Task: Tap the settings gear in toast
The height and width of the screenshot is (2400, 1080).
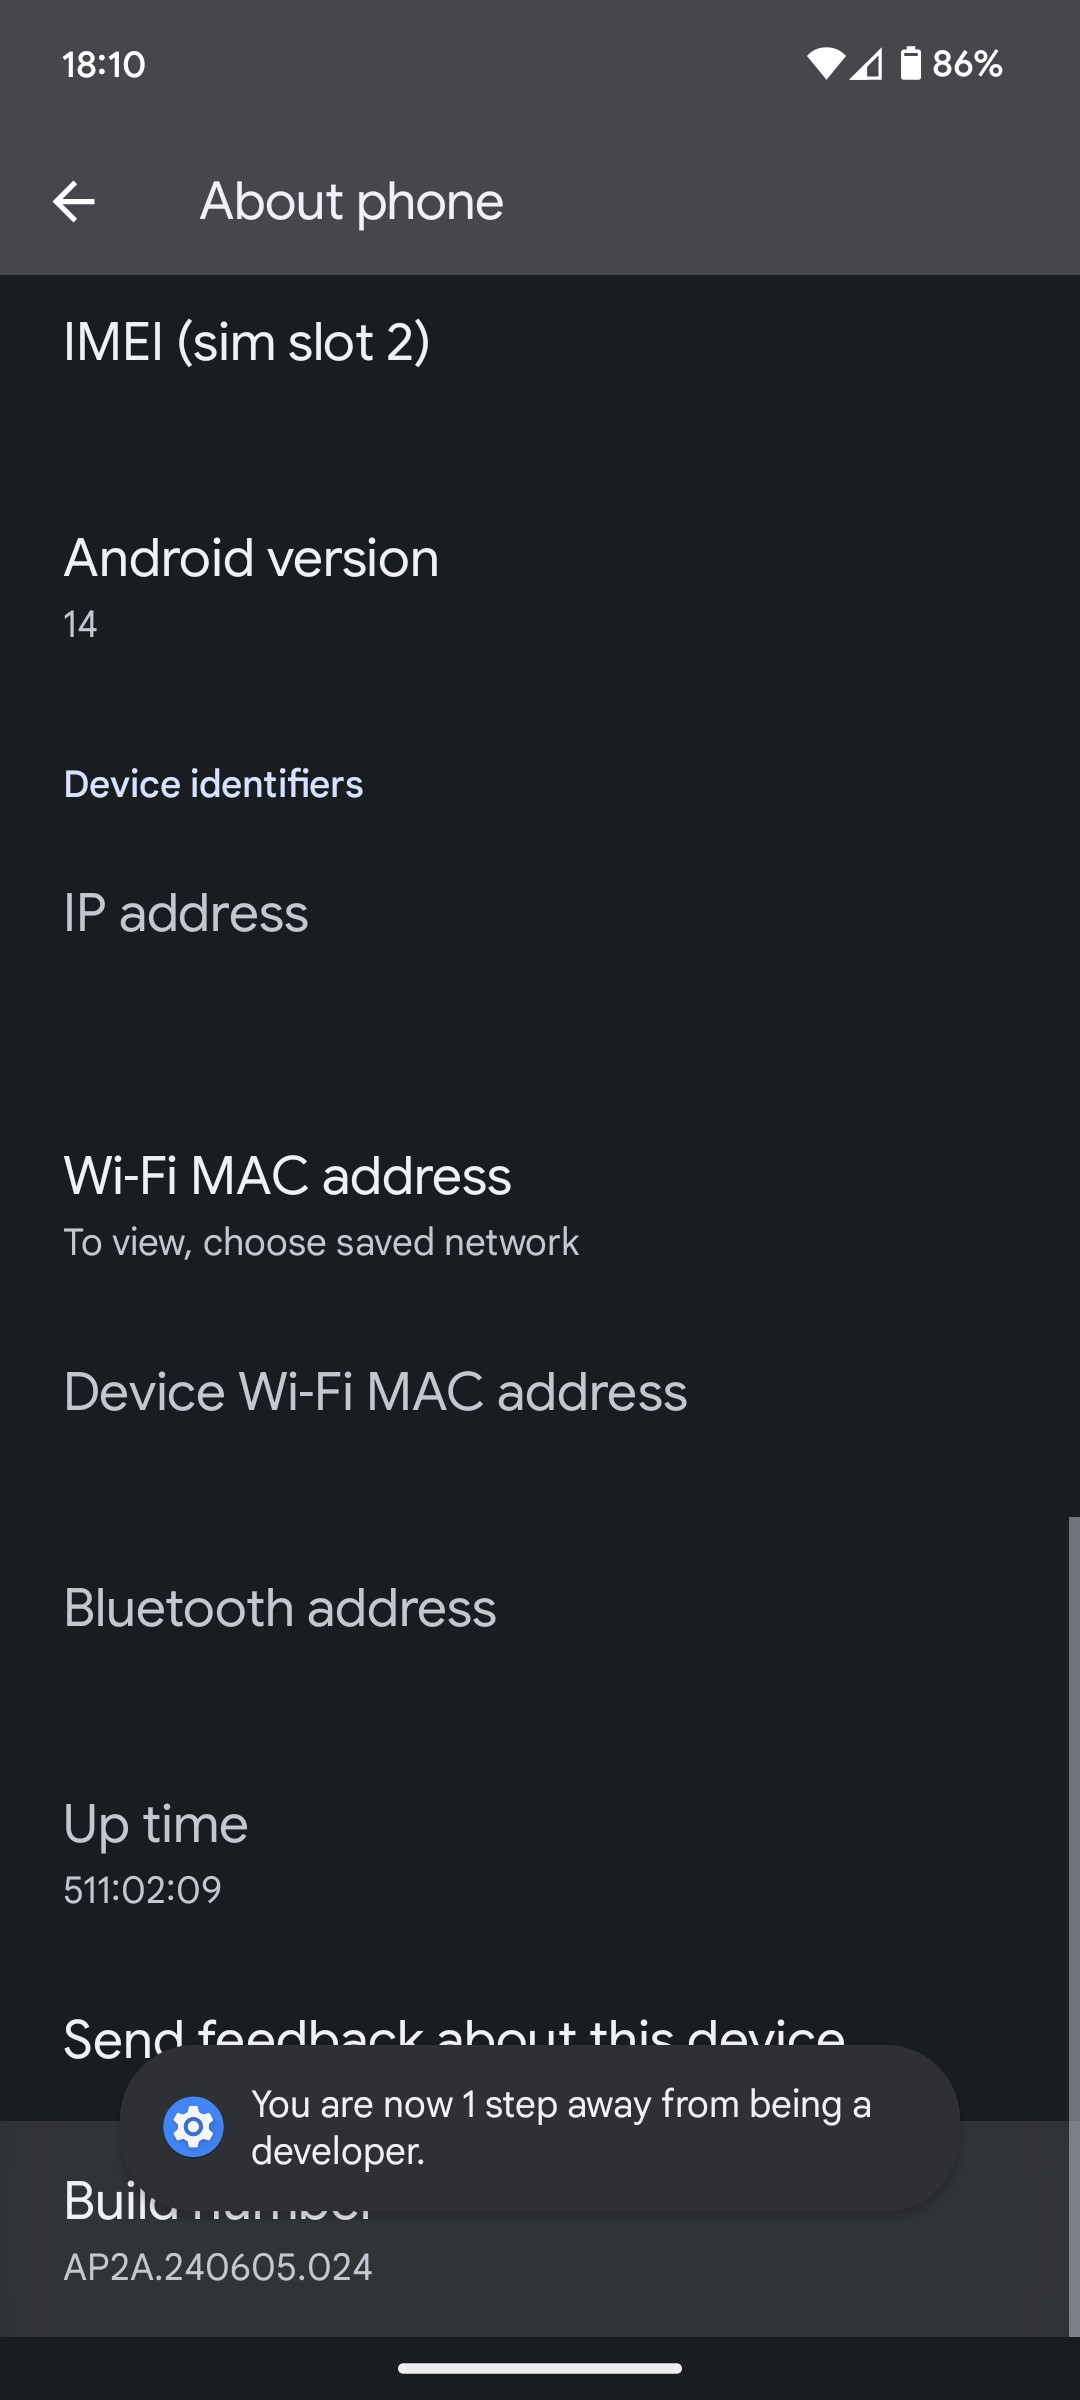Action: tap(193, 2127)
